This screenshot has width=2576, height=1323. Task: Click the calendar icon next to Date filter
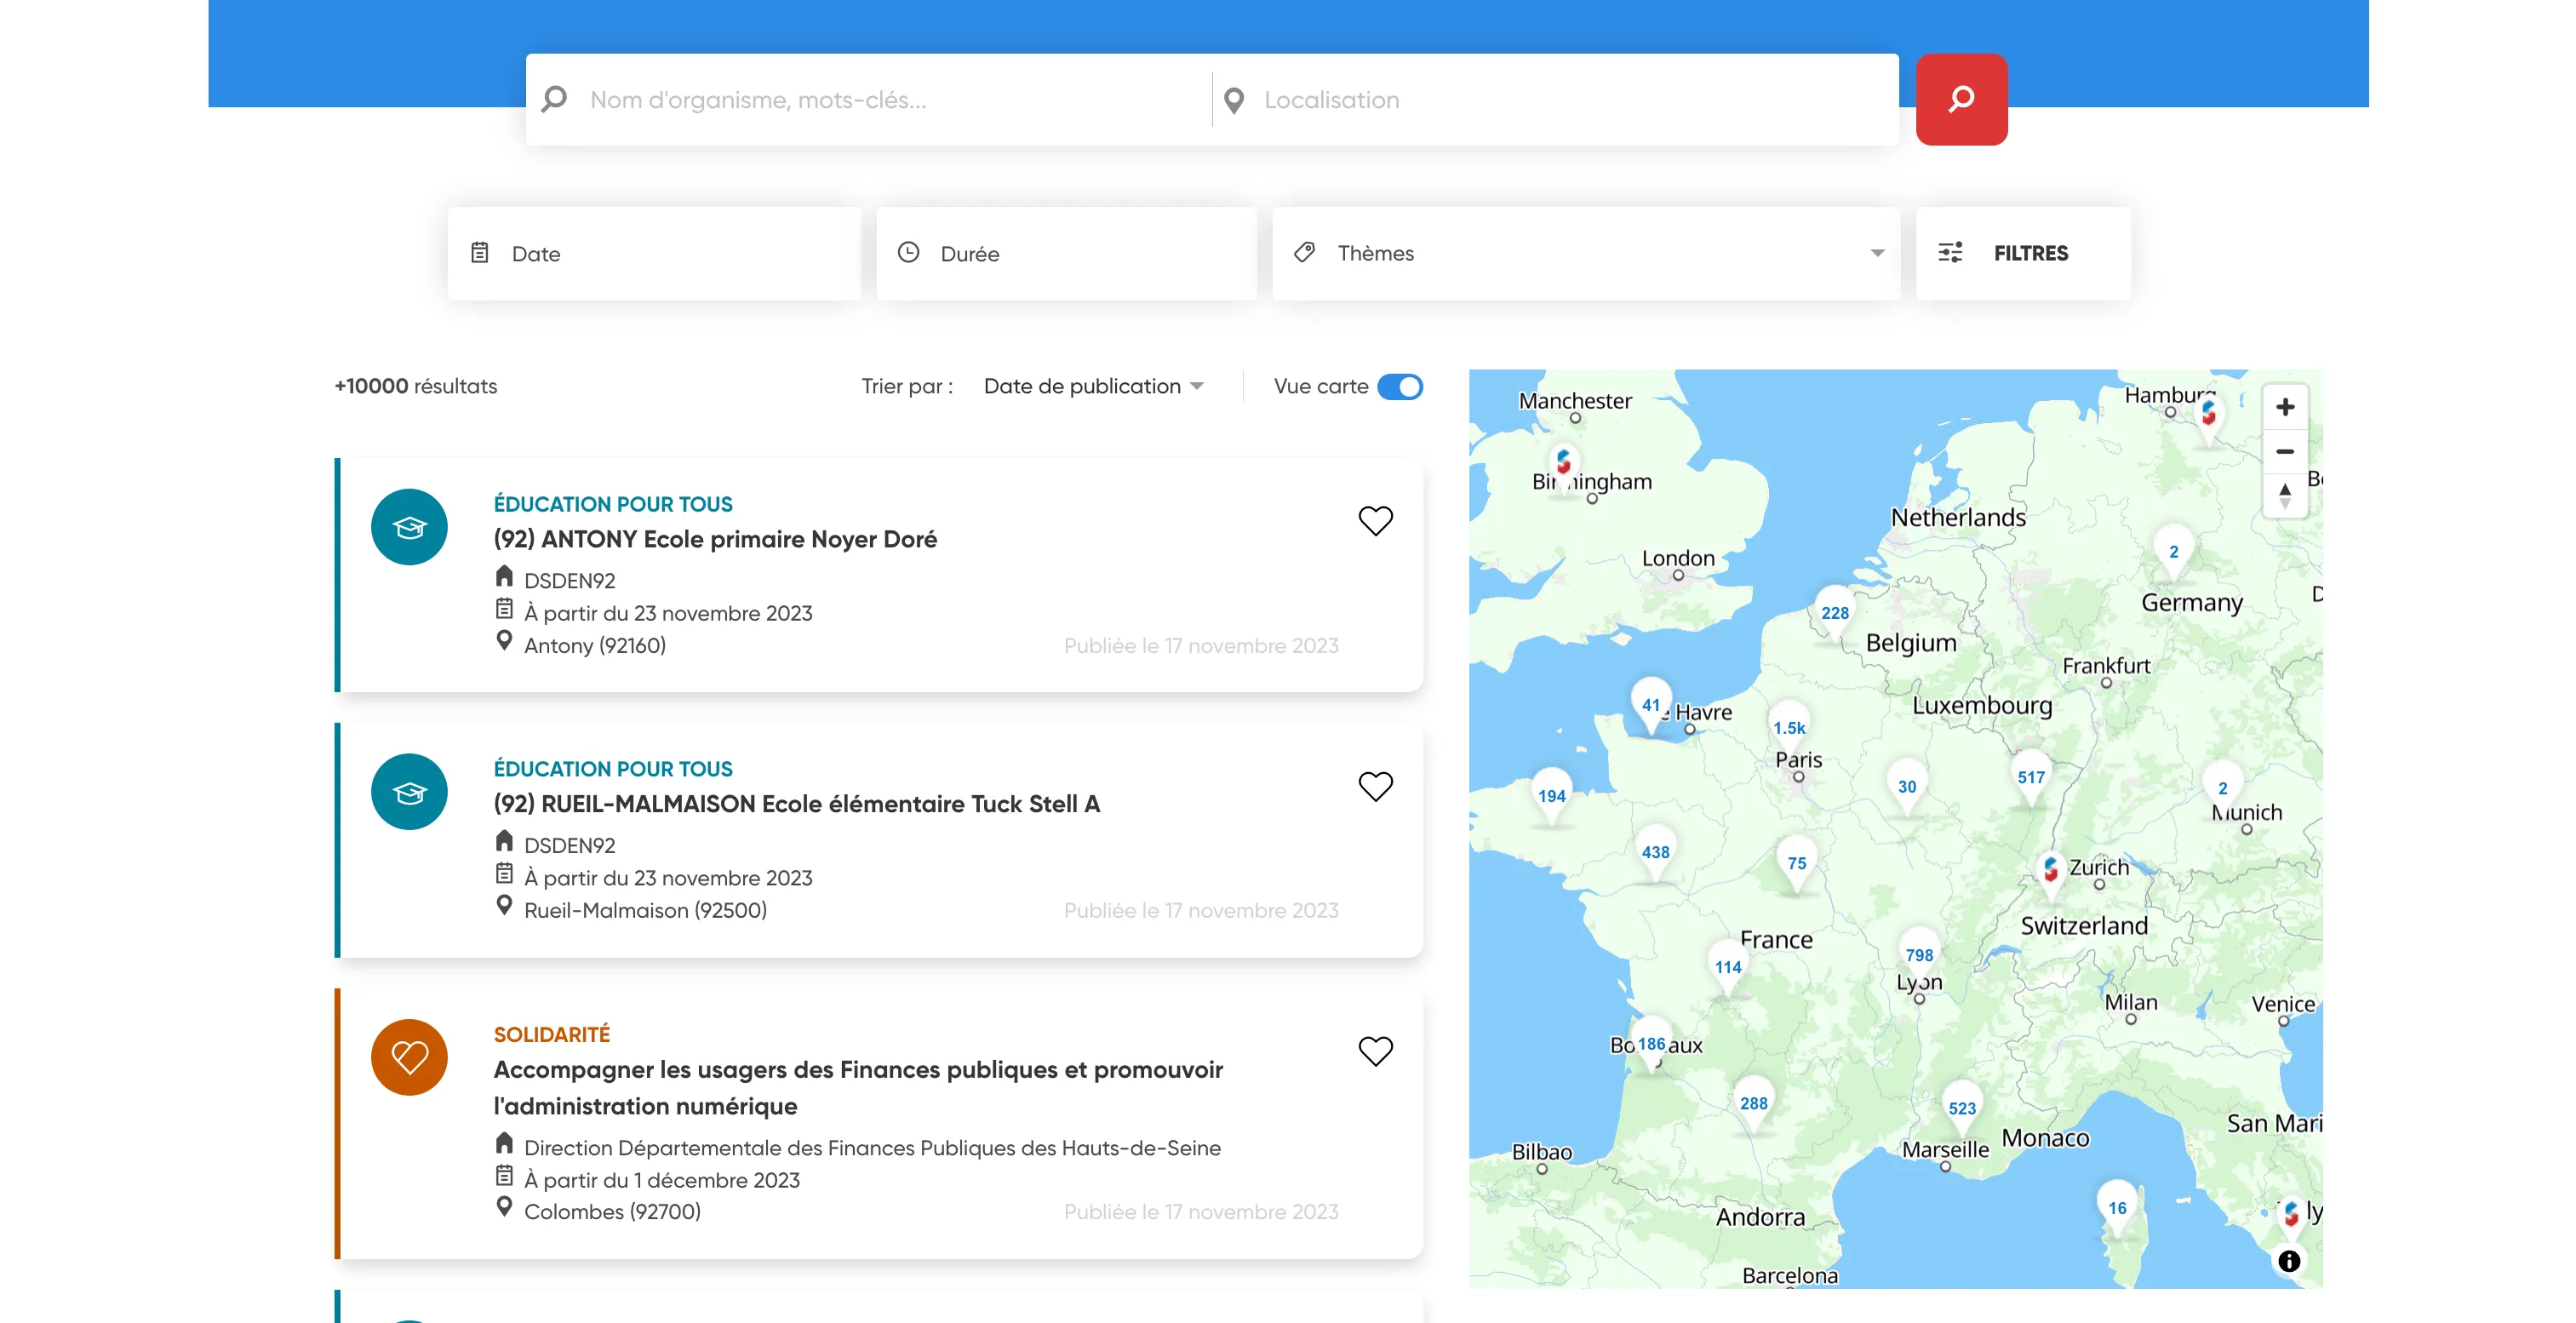click(x=479, y=251)
